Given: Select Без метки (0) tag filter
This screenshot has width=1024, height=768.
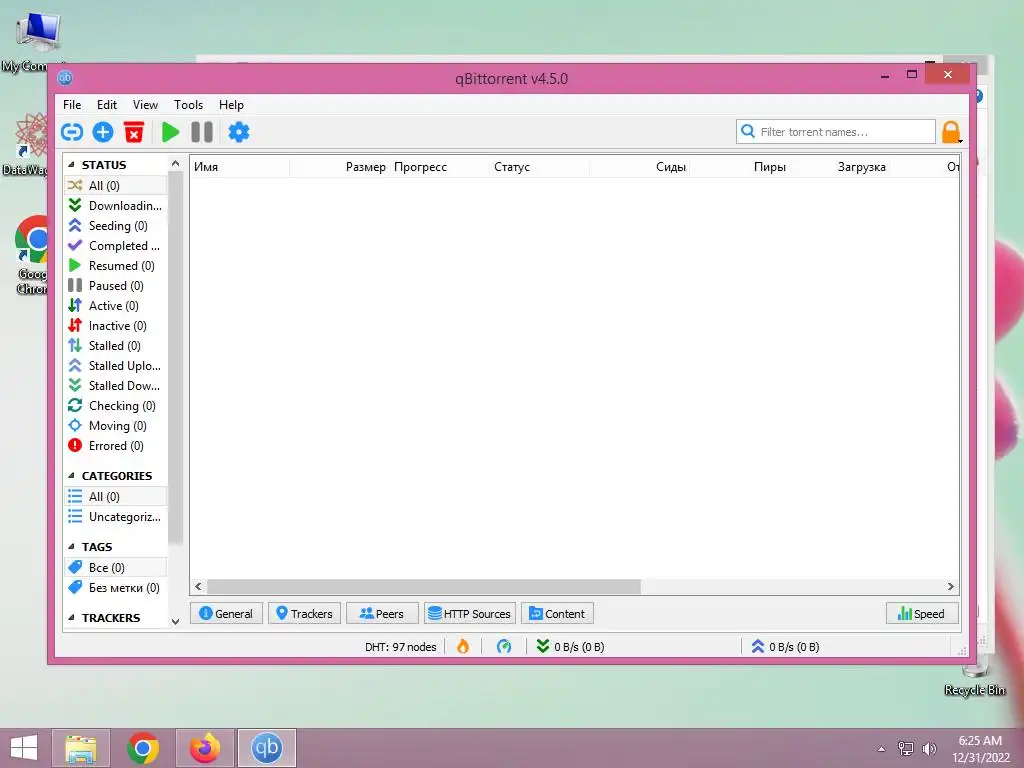Looking at the screenshot, I should coord(116,588).
